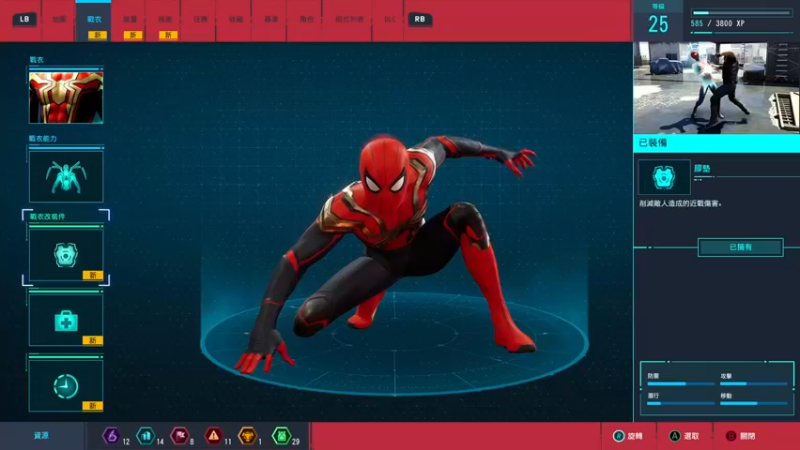Open the 招式列表 (Moves List) tab
Screen dimensions: 800x450
pos(349,19)
